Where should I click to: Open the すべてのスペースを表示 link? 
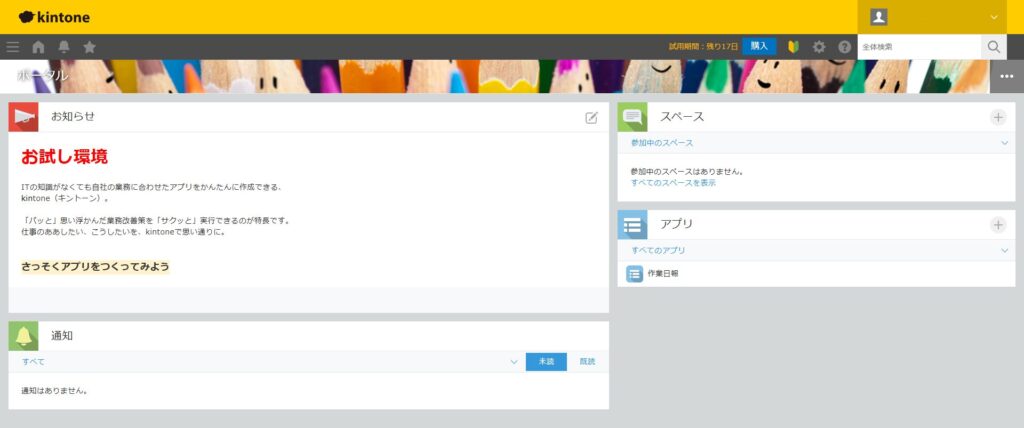point(673,183)
